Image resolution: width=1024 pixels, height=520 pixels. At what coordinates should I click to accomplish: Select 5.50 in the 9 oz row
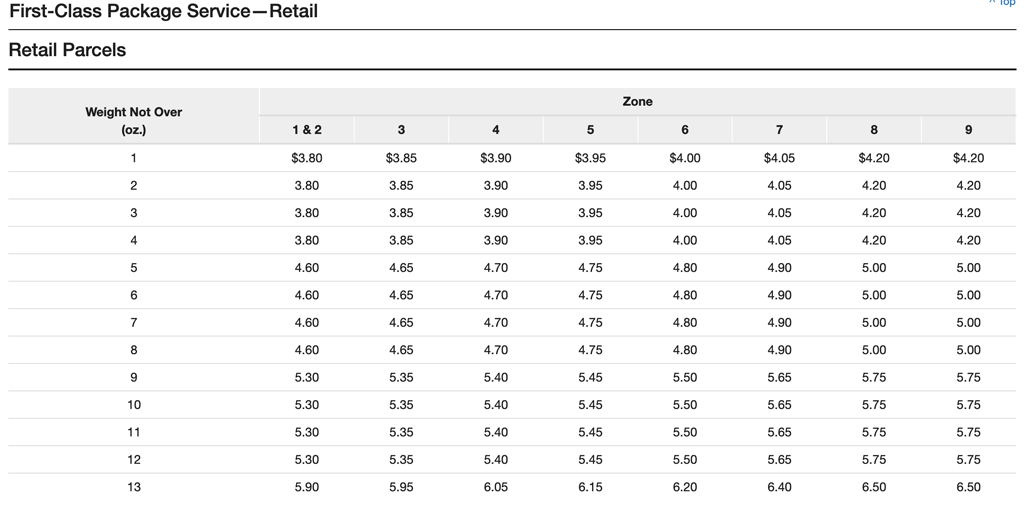(x=685, y=378)
